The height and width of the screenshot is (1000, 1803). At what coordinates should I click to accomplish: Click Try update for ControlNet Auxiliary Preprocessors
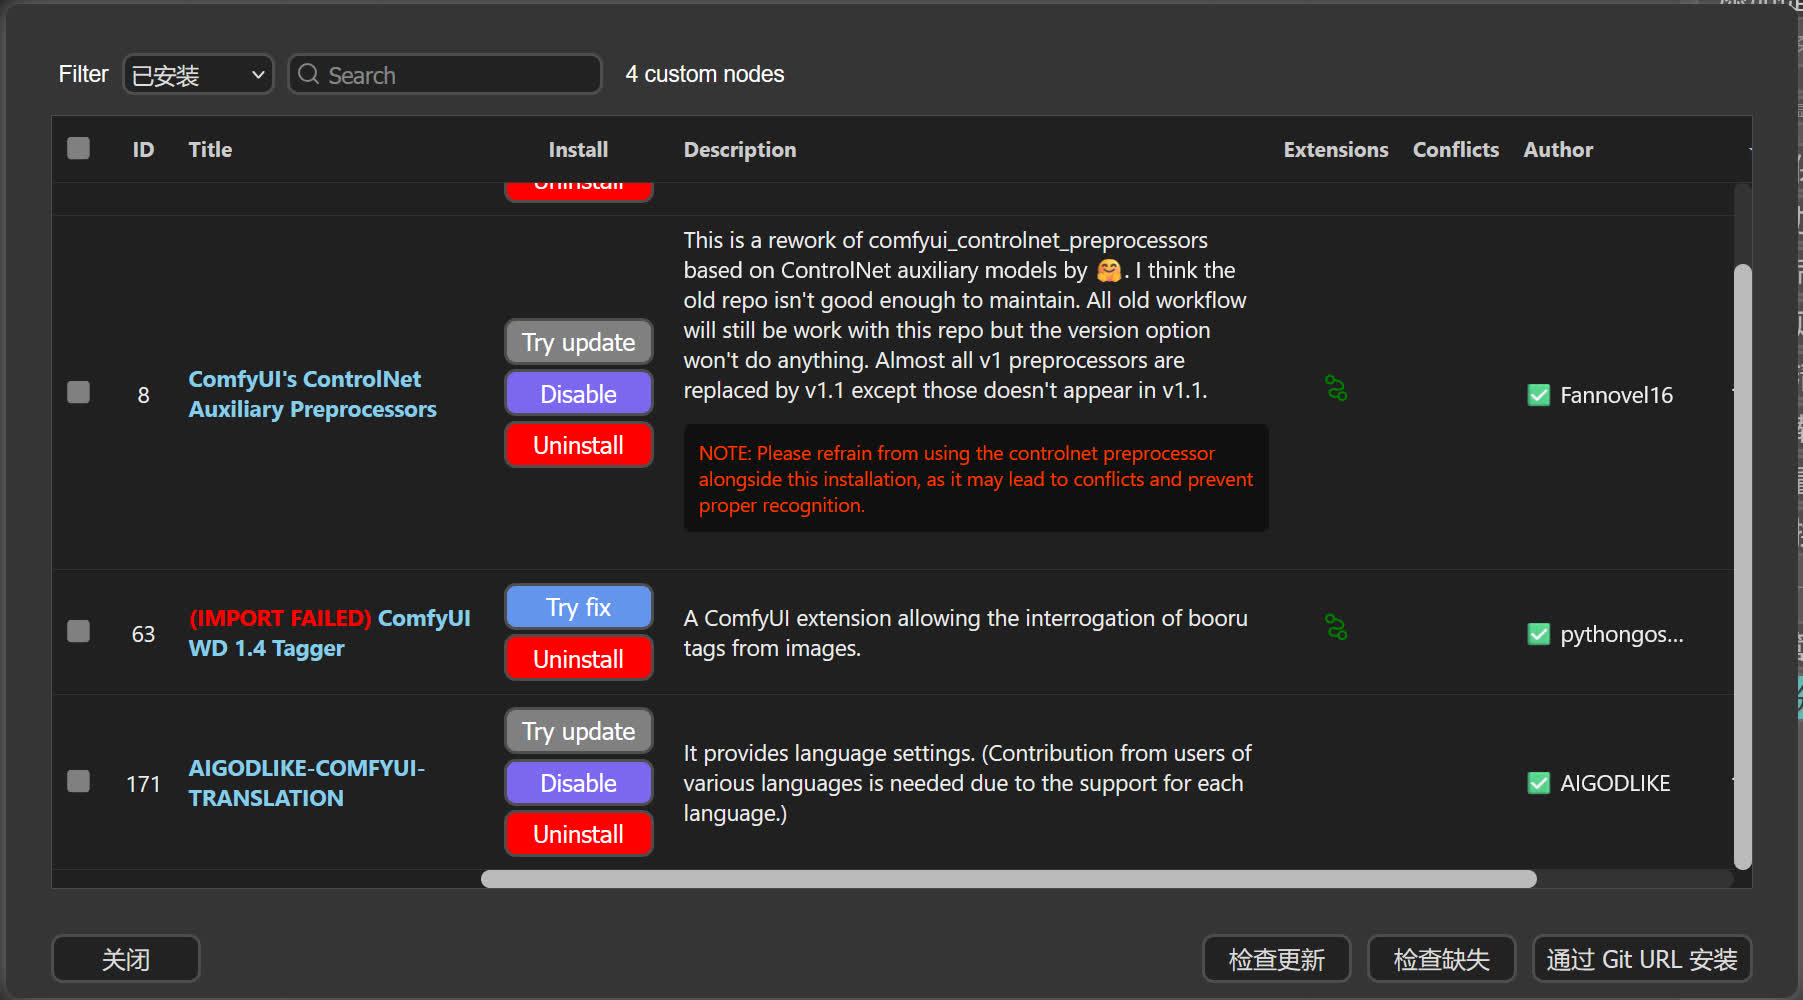[x=578, y=341]
